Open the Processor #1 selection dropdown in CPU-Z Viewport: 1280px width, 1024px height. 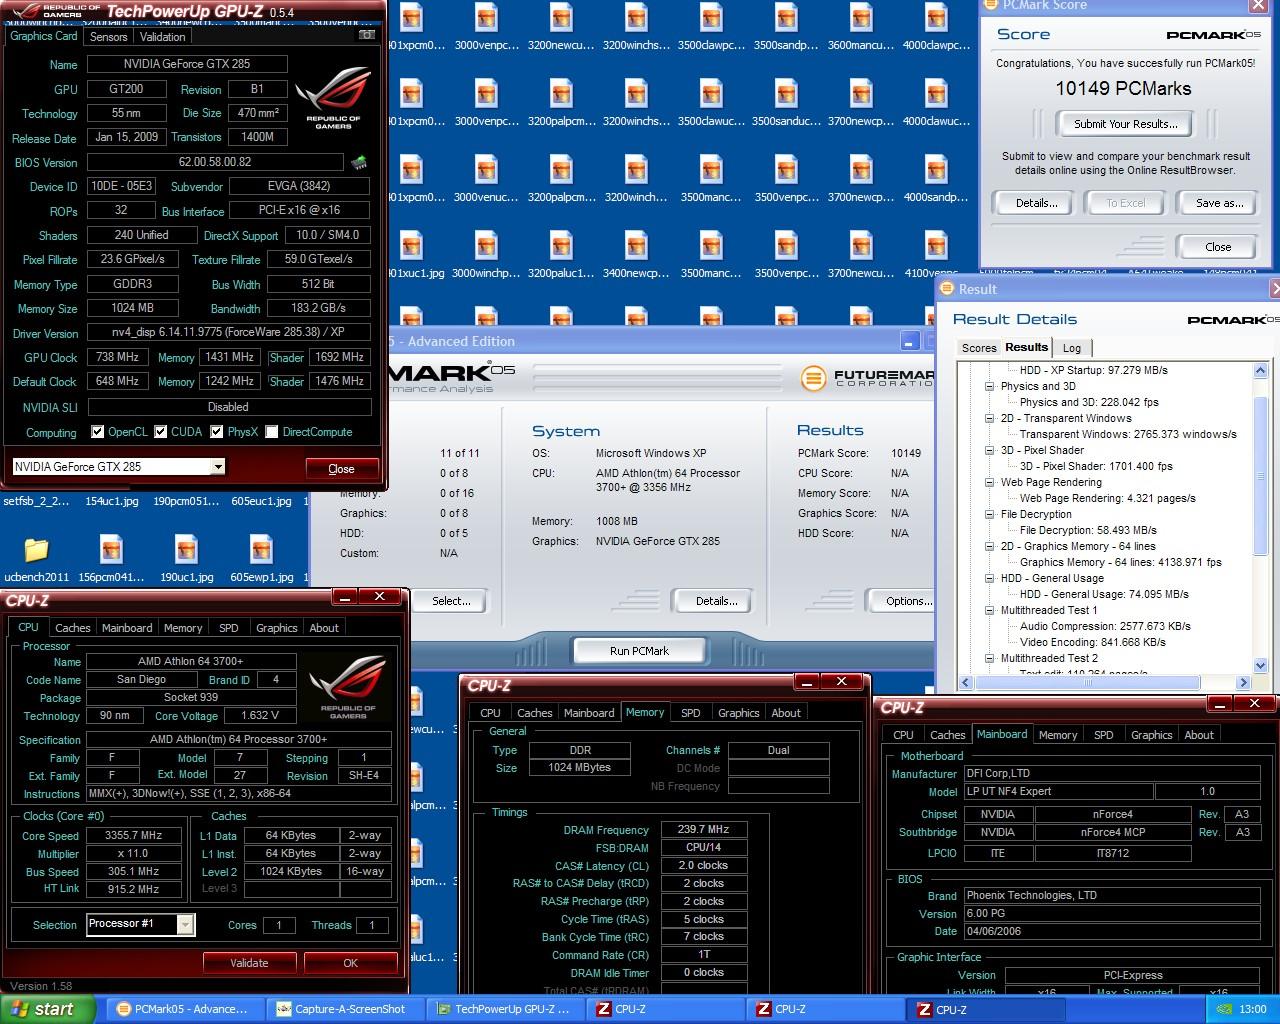[x=185, y=925]
